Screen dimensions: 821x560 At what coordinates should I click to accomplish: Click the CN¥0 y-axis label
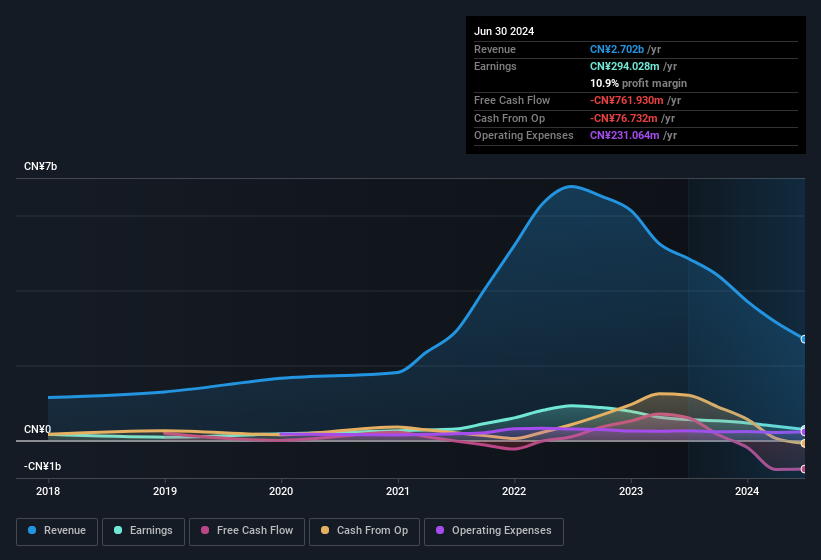point(38,429)
